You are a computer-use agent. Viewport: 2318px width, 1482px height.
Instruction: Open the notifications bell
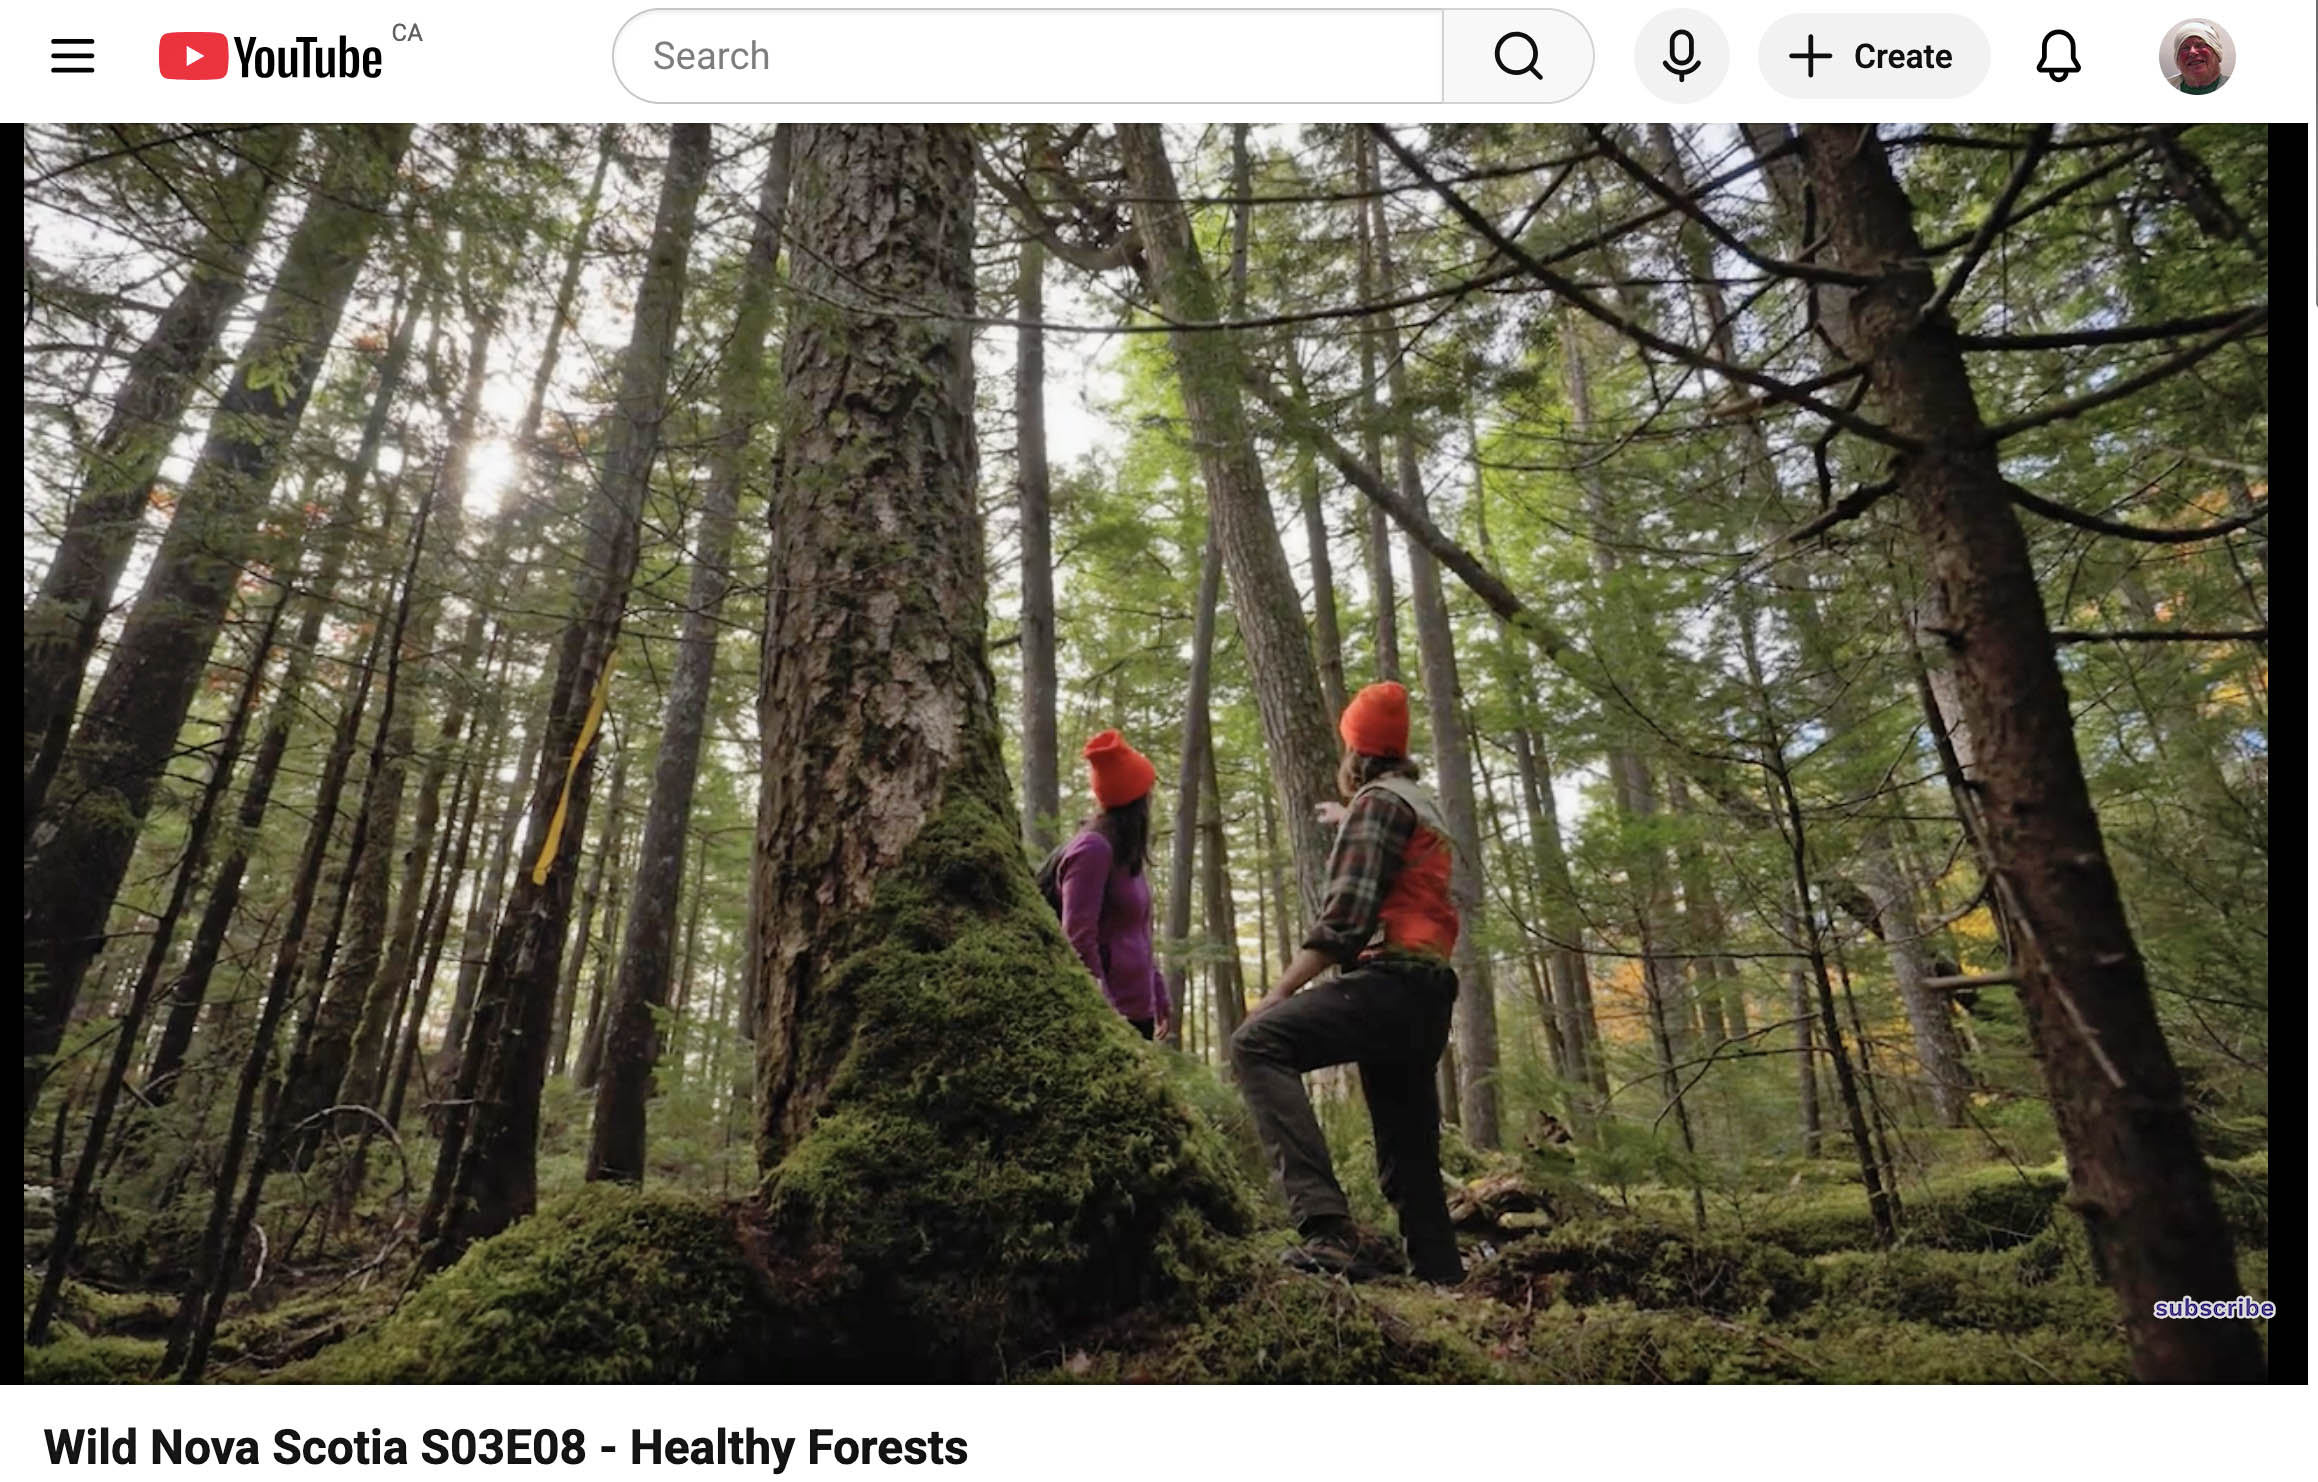tap(2058, 56)
